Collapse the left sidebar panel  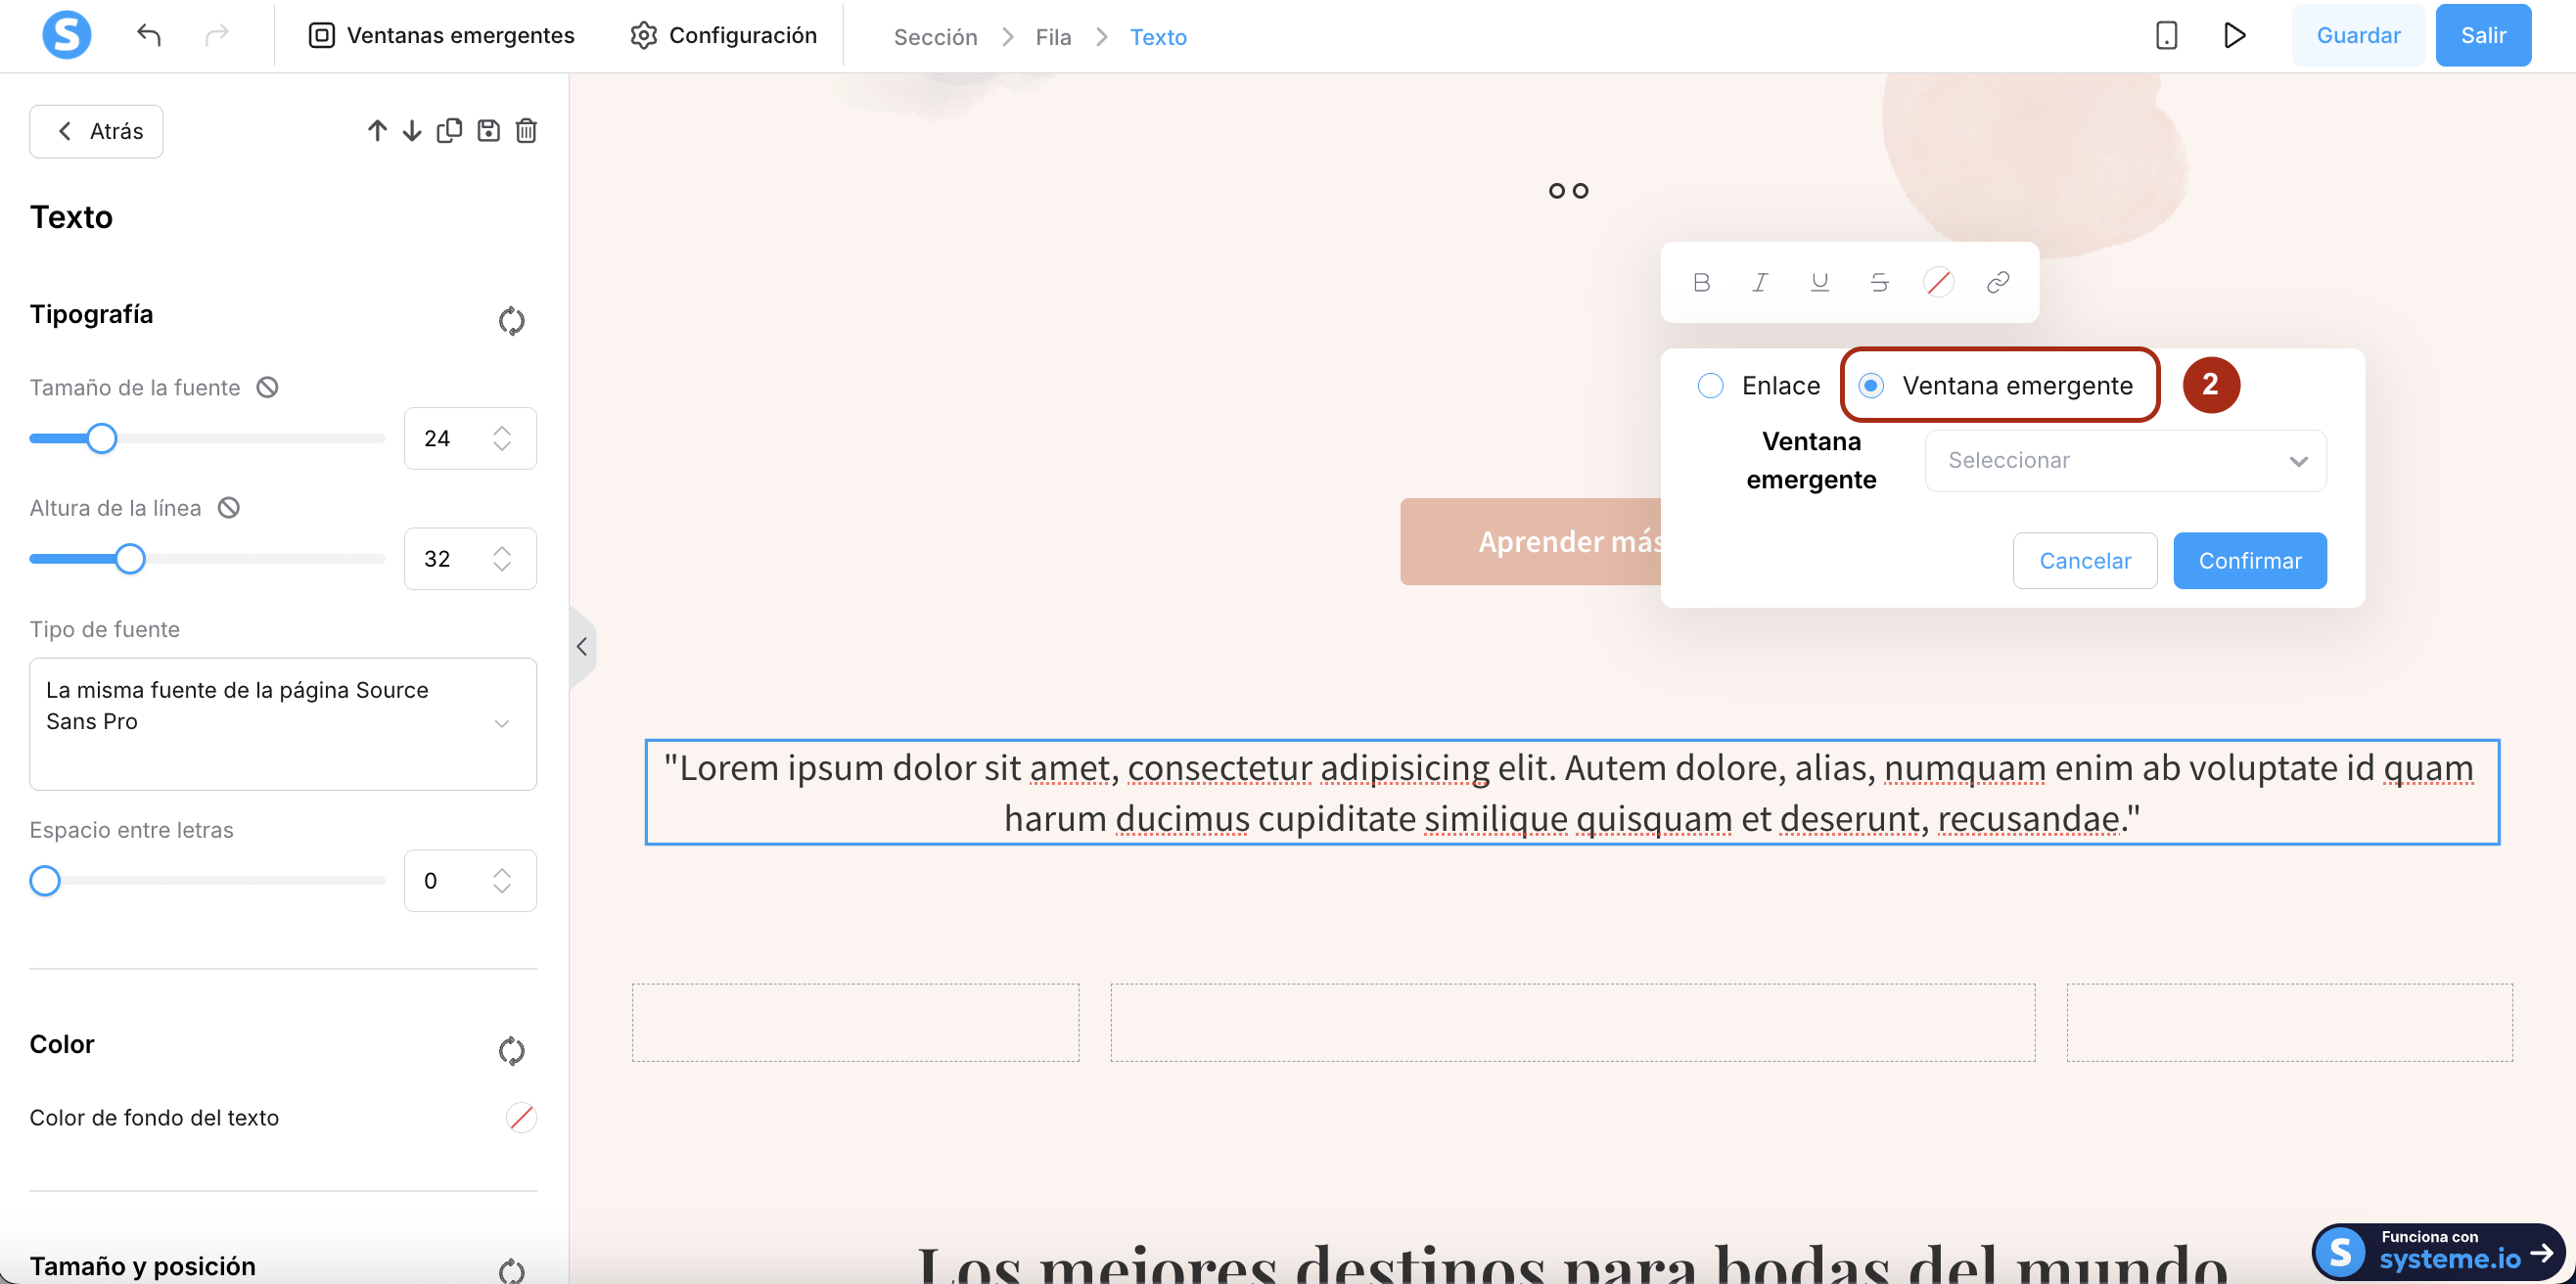582,647
